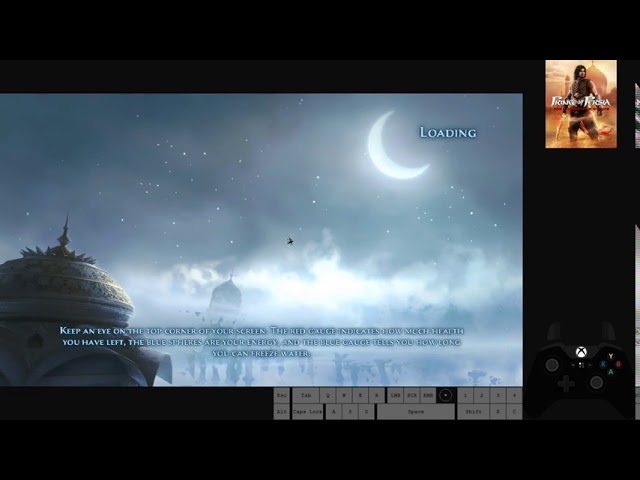Click the number 1 key on overlay
Viewport: 640px width, 480px height.
click(465, 395)
